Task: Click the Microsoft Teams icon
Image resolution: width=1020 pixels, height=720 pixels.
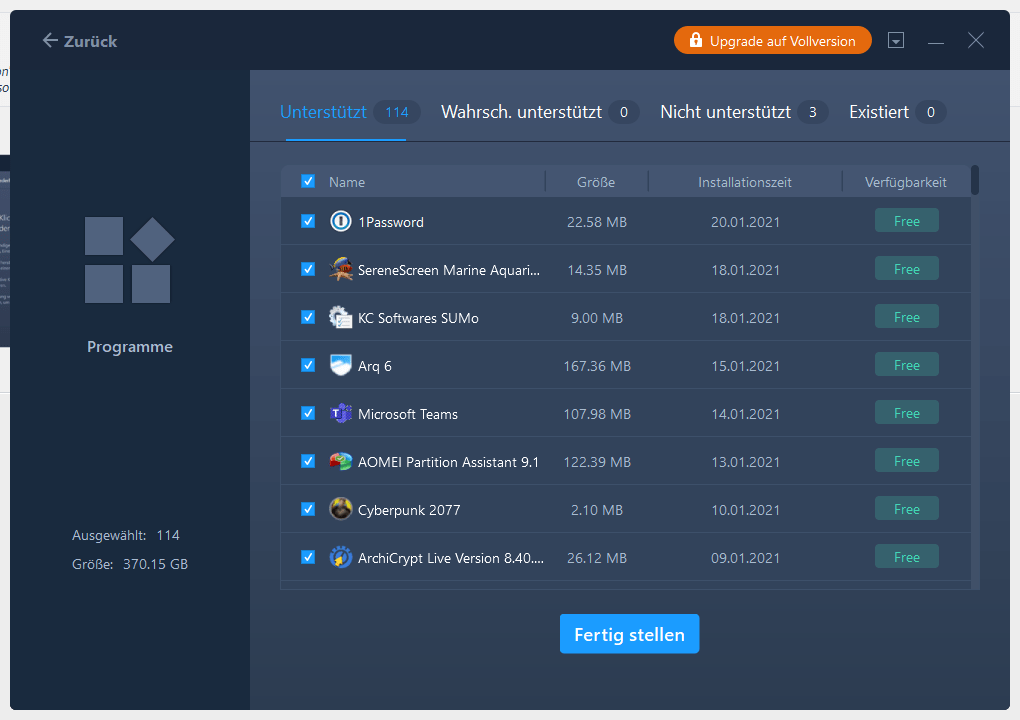Action: pos(341,414)
